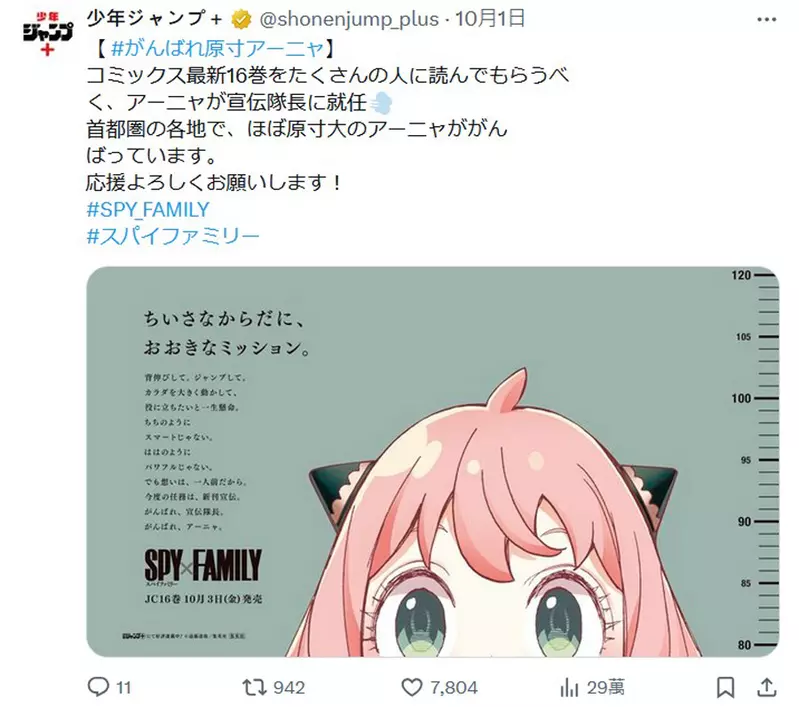This screenshot has height=707, width=799.
Task: View analytics via the bar chart icon
Action: (x=569, y=687)
